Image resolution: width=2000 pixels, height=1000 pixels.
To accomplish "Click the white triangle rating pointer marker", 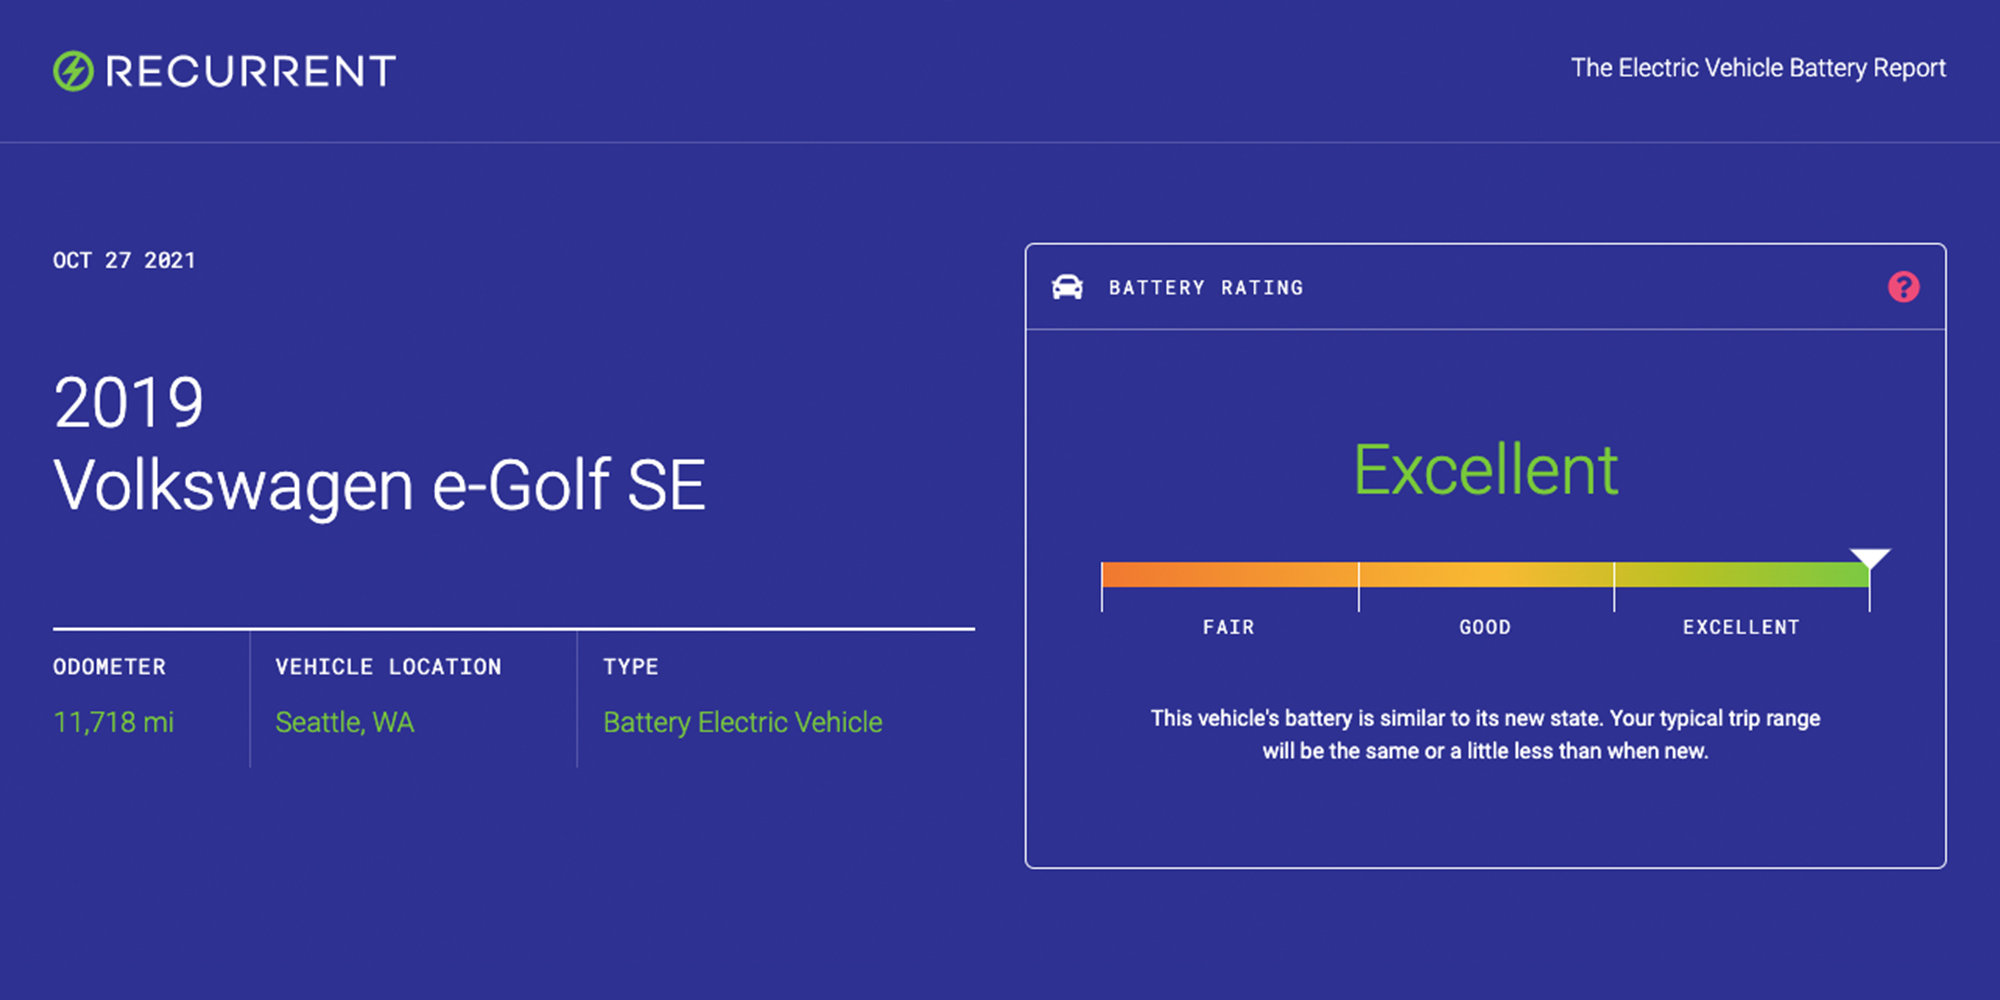I will coord(1870,558).
